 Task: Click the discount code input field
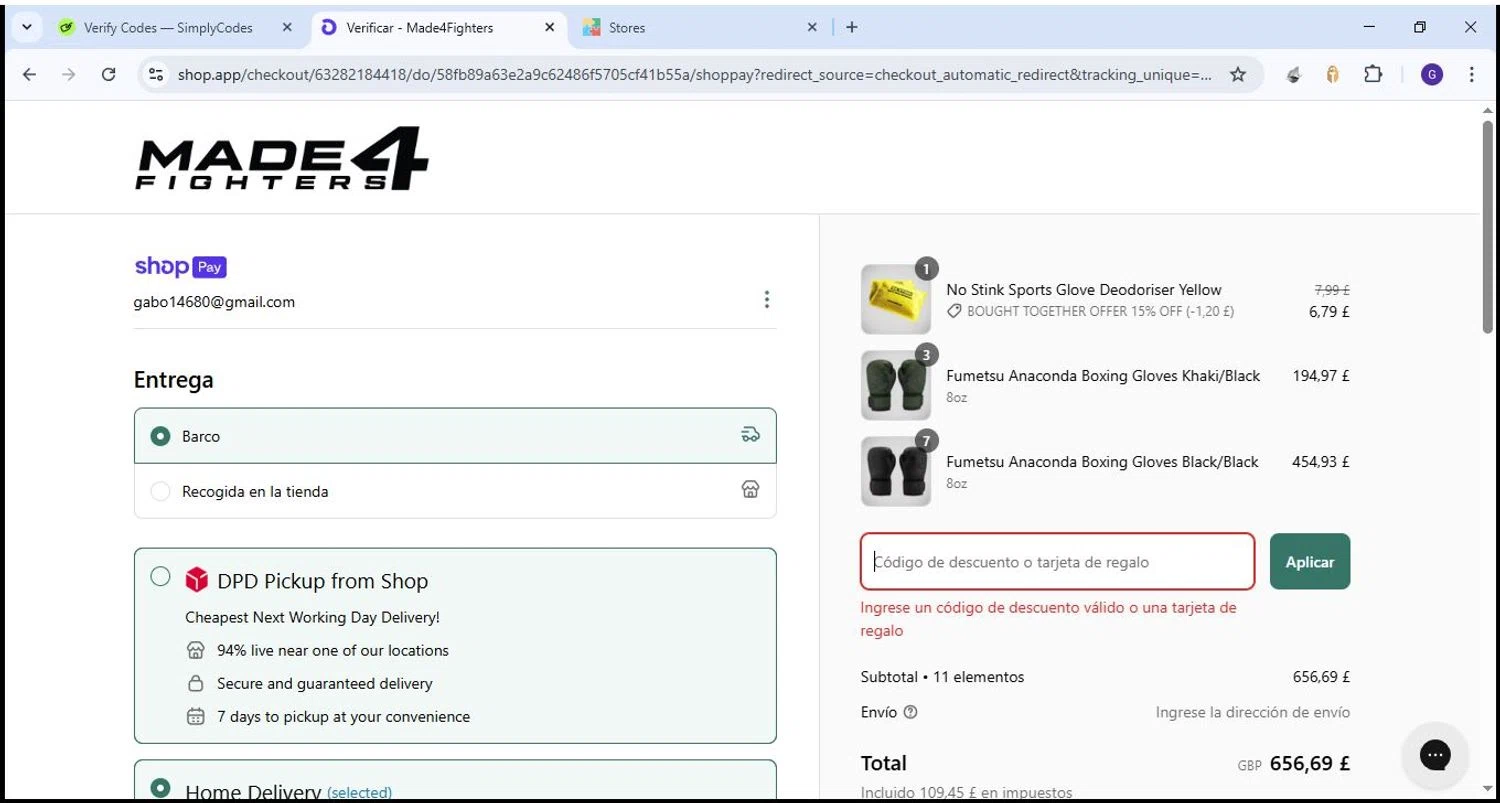pos(1057,562)
